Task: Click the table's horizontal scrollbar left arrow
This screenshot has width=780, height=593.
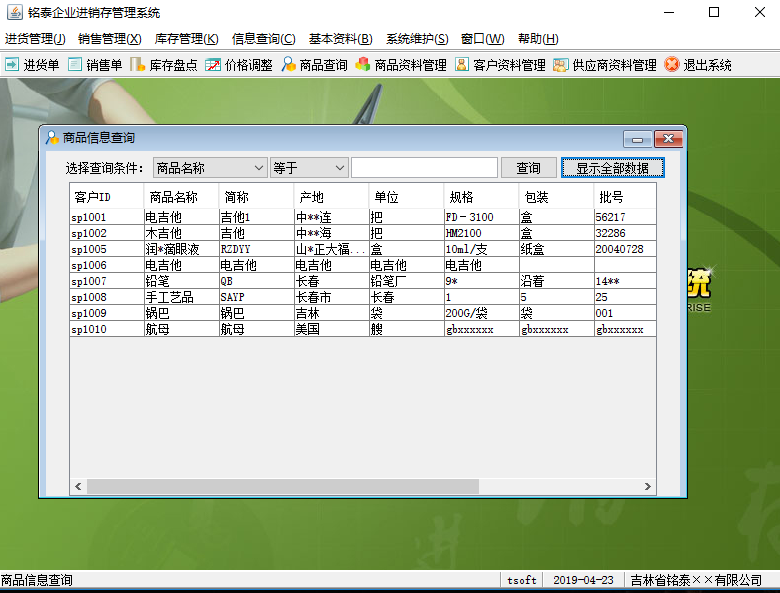Action: pos(78,486)
